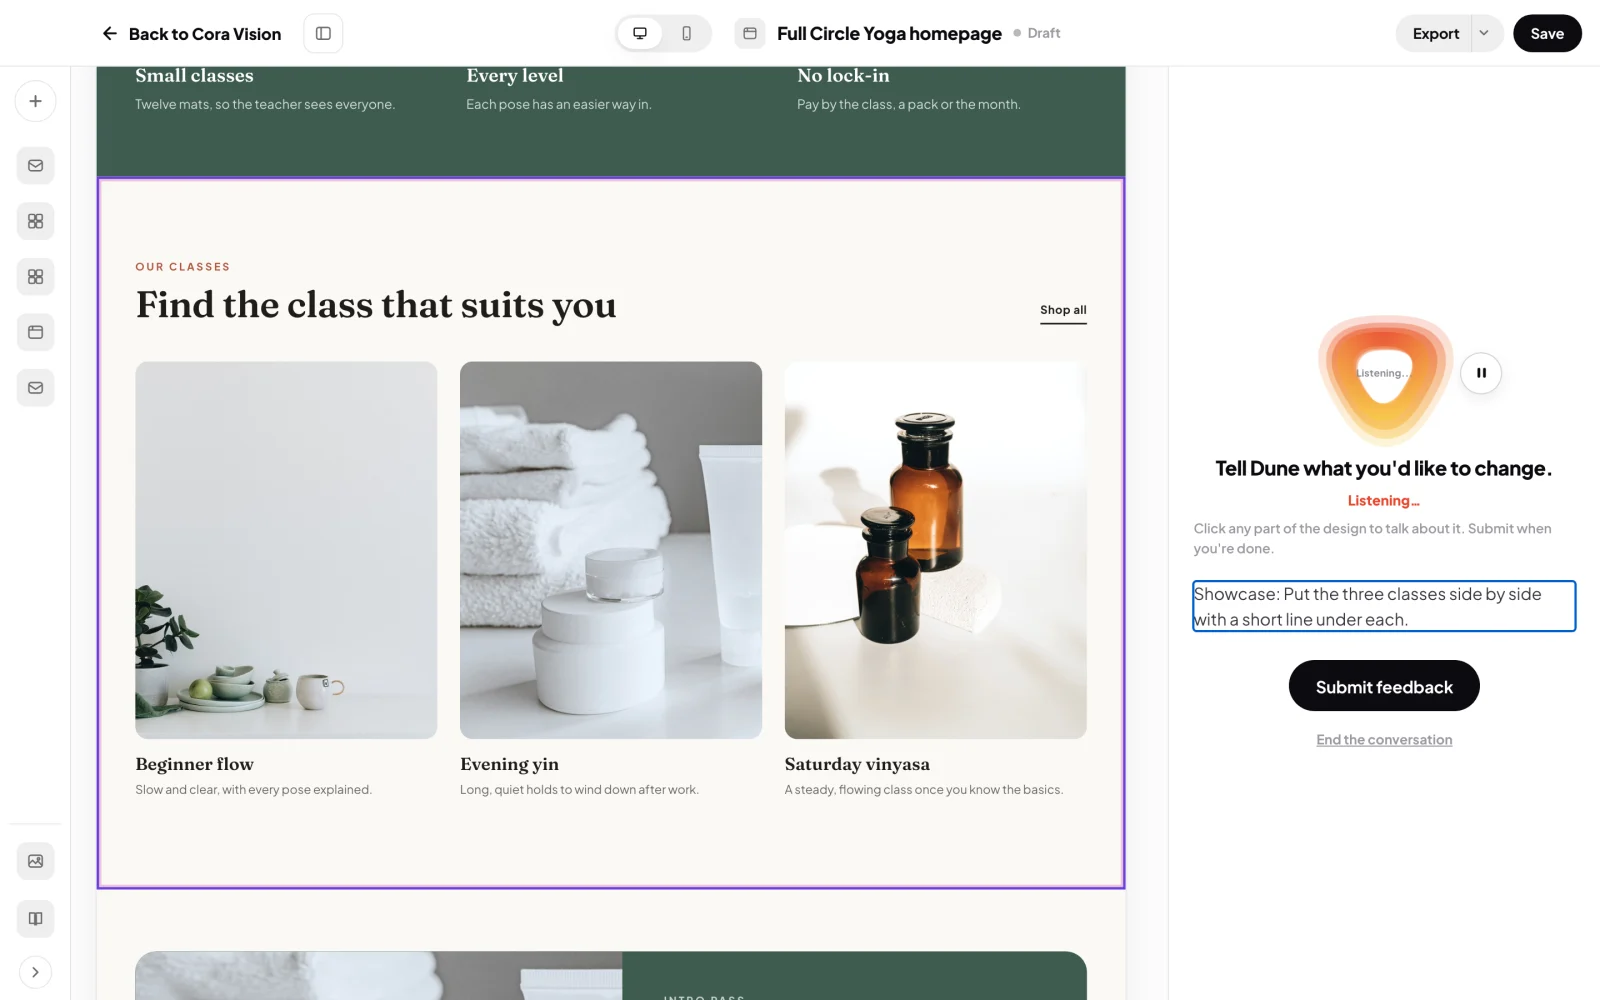This screenshot has width=1600, height=1000.
Task: Click 'Long, quiet holds to wind down after work.'
Action: (x=579, y=790)
